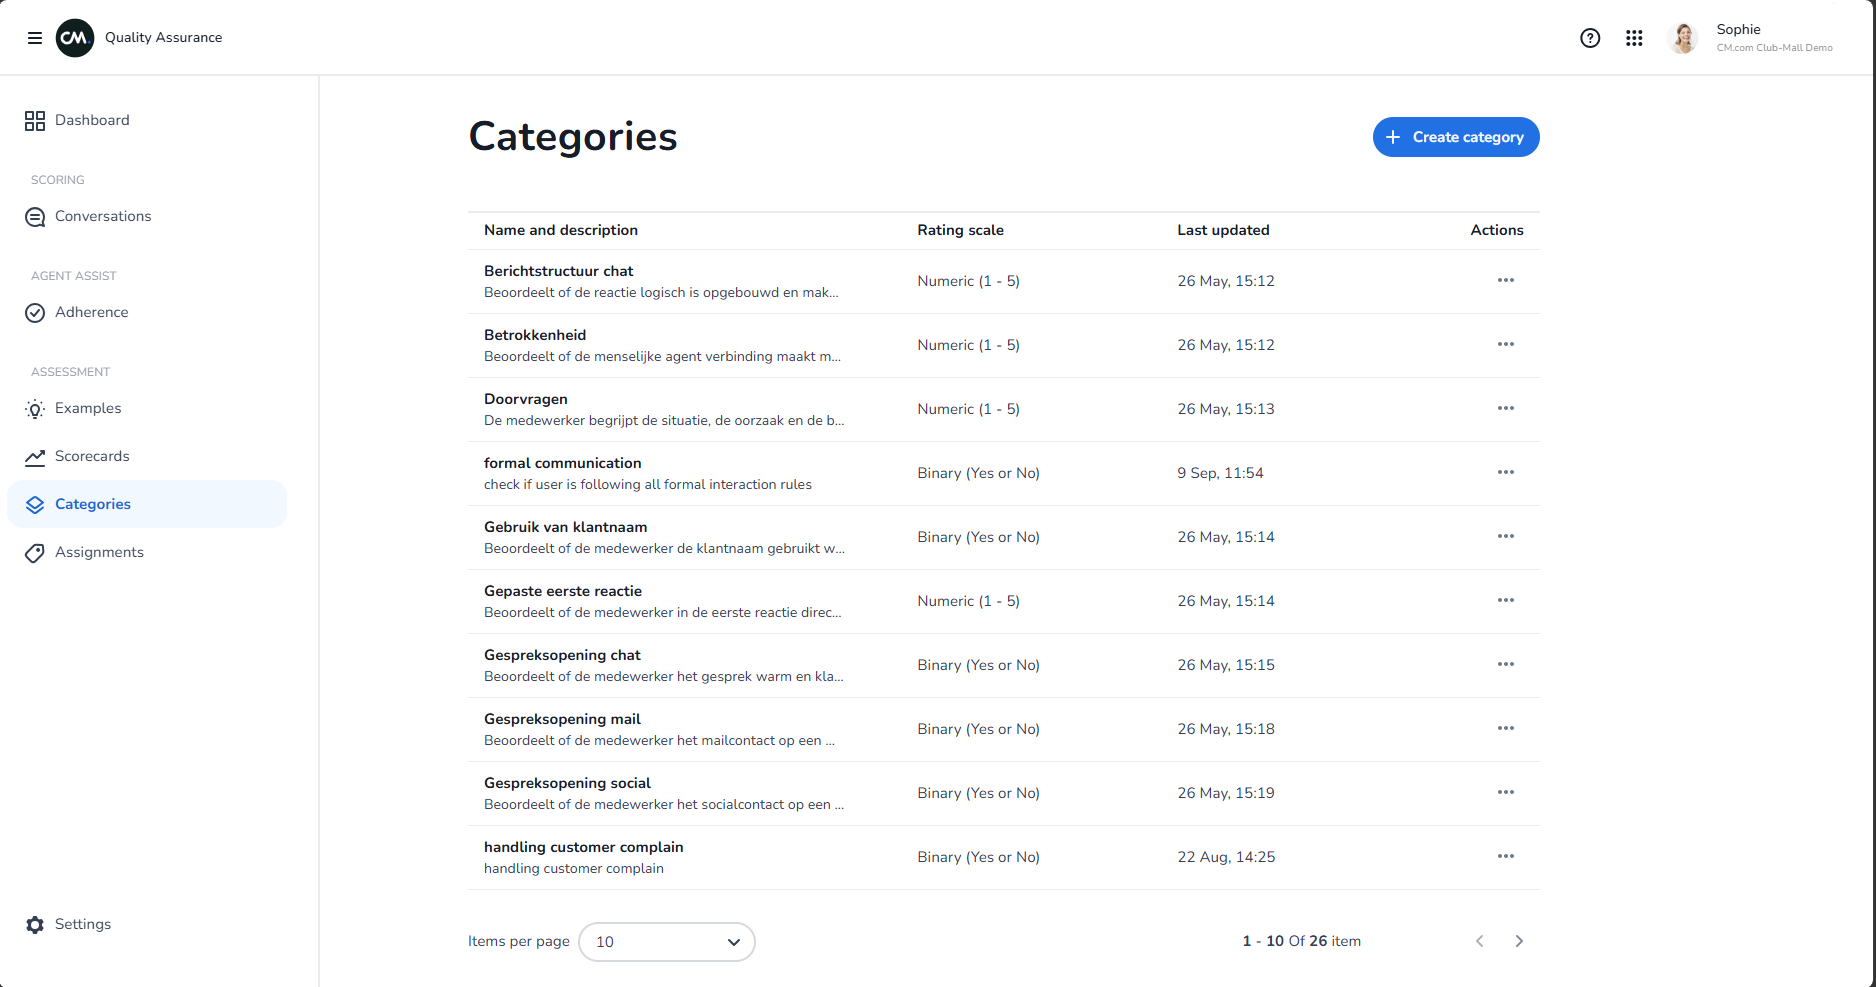Click the Categories layers icon
The width and height of the screenshot is (1876, 987).
[35, 505]
